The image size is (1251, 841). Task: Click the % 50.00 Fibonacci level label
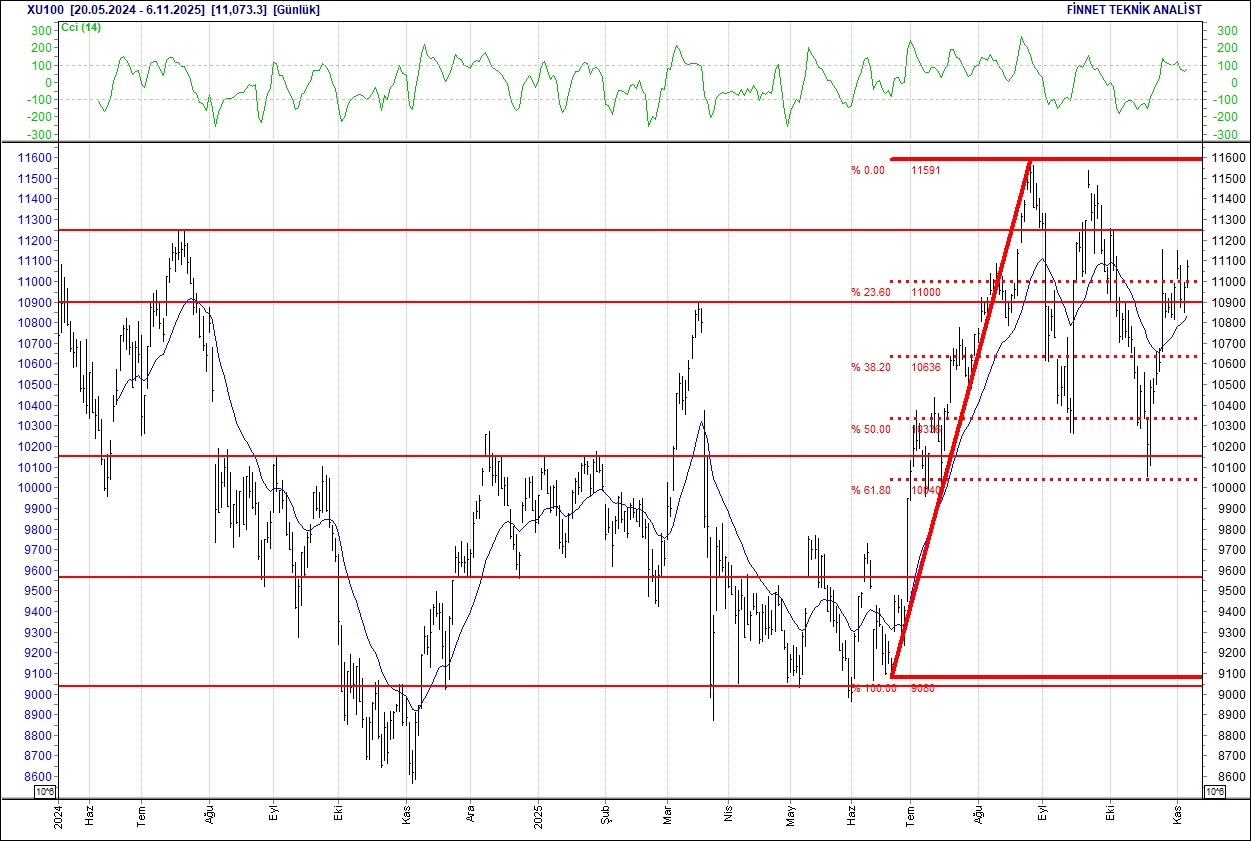[870, 429]
